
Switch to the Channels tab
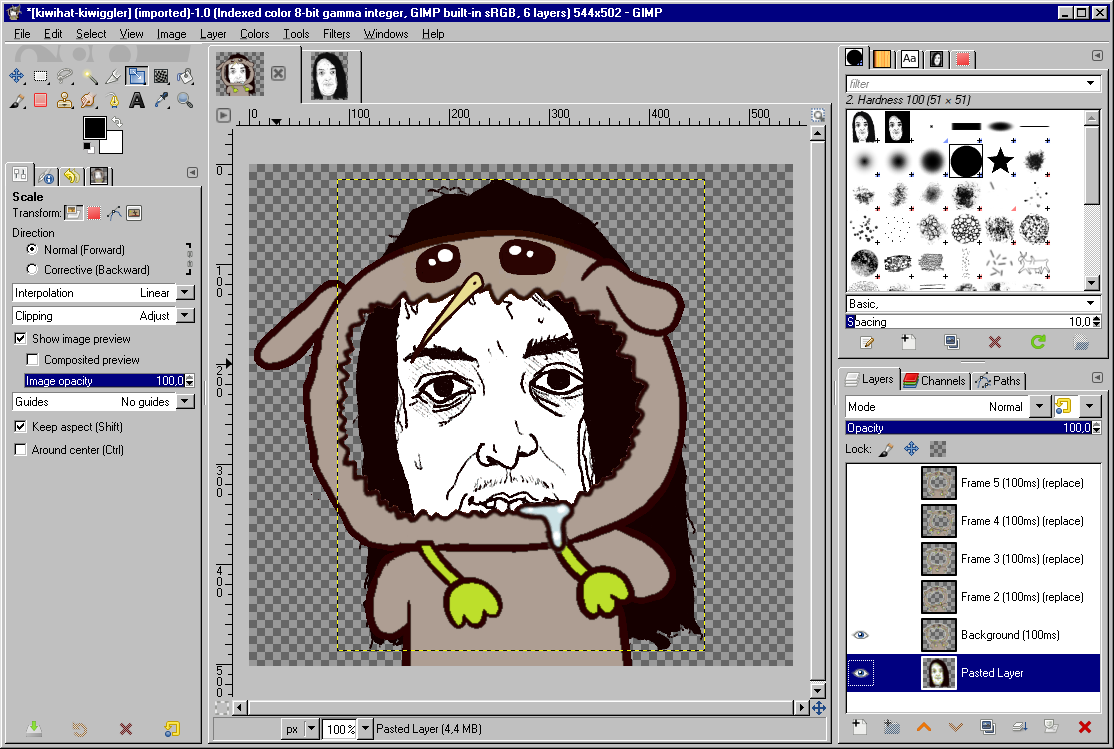tap(934, 380)
